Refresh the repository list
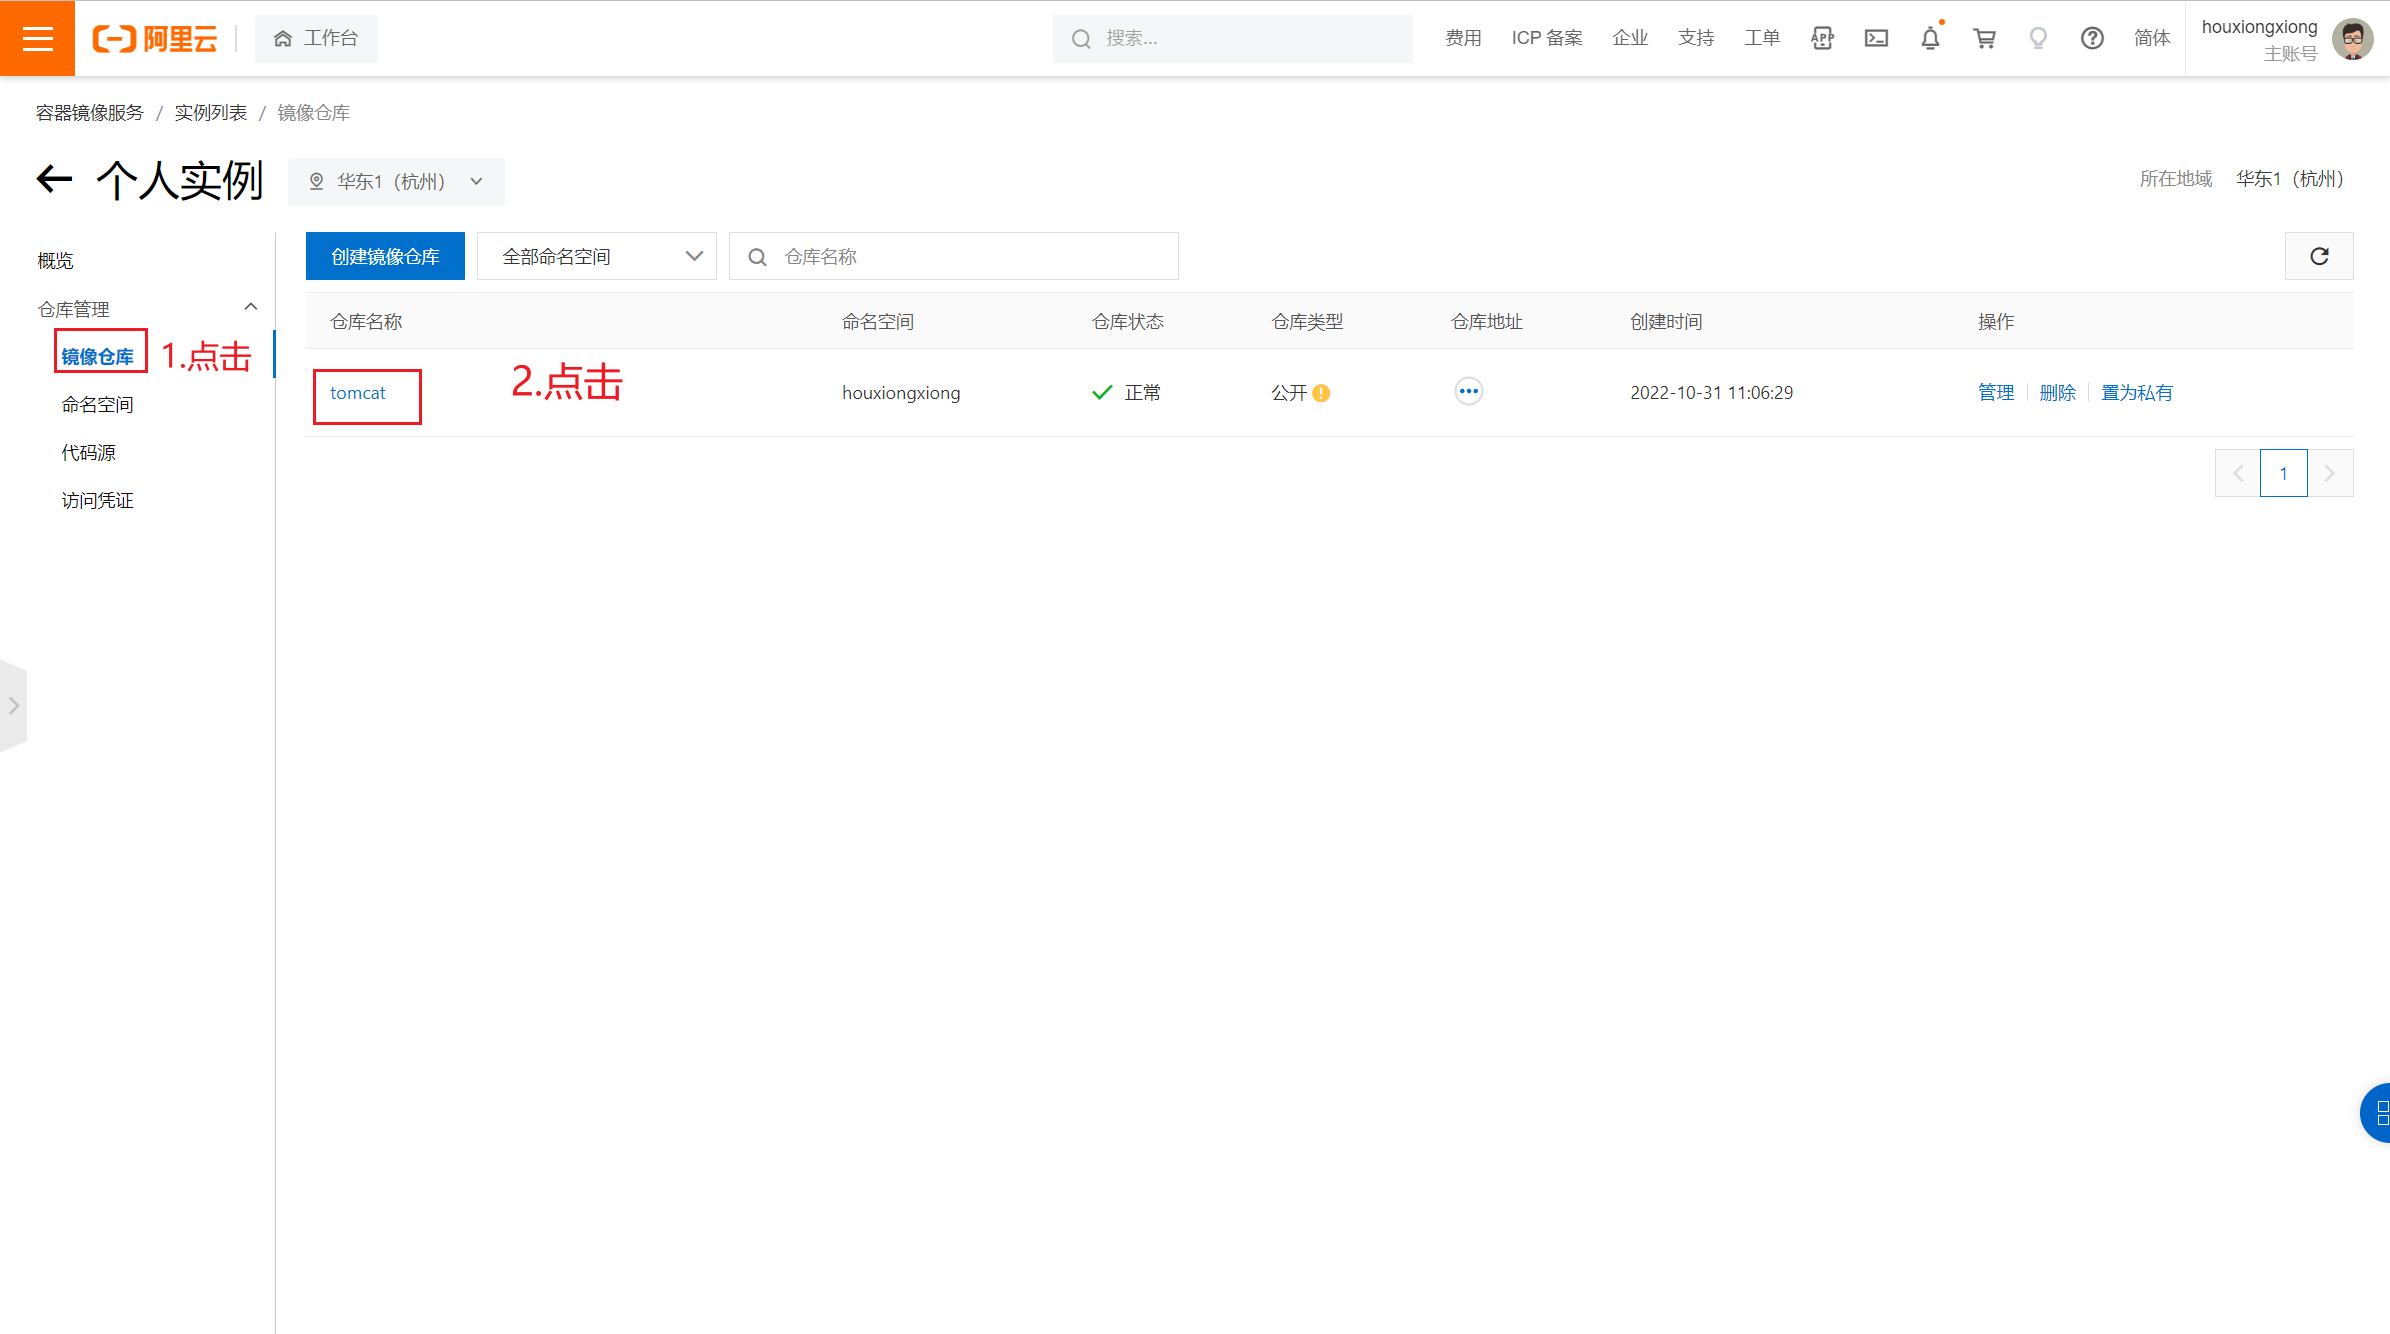 coord(2319,256)
